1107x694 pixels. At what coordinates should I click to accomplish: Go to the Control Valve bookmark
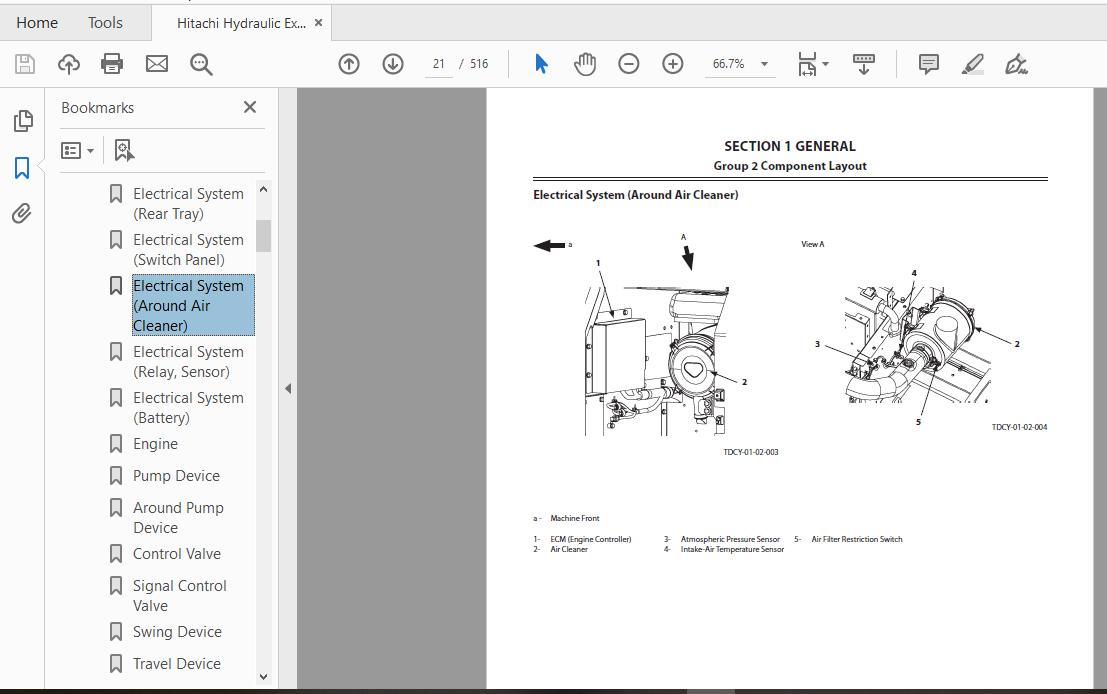click(176, 554)
